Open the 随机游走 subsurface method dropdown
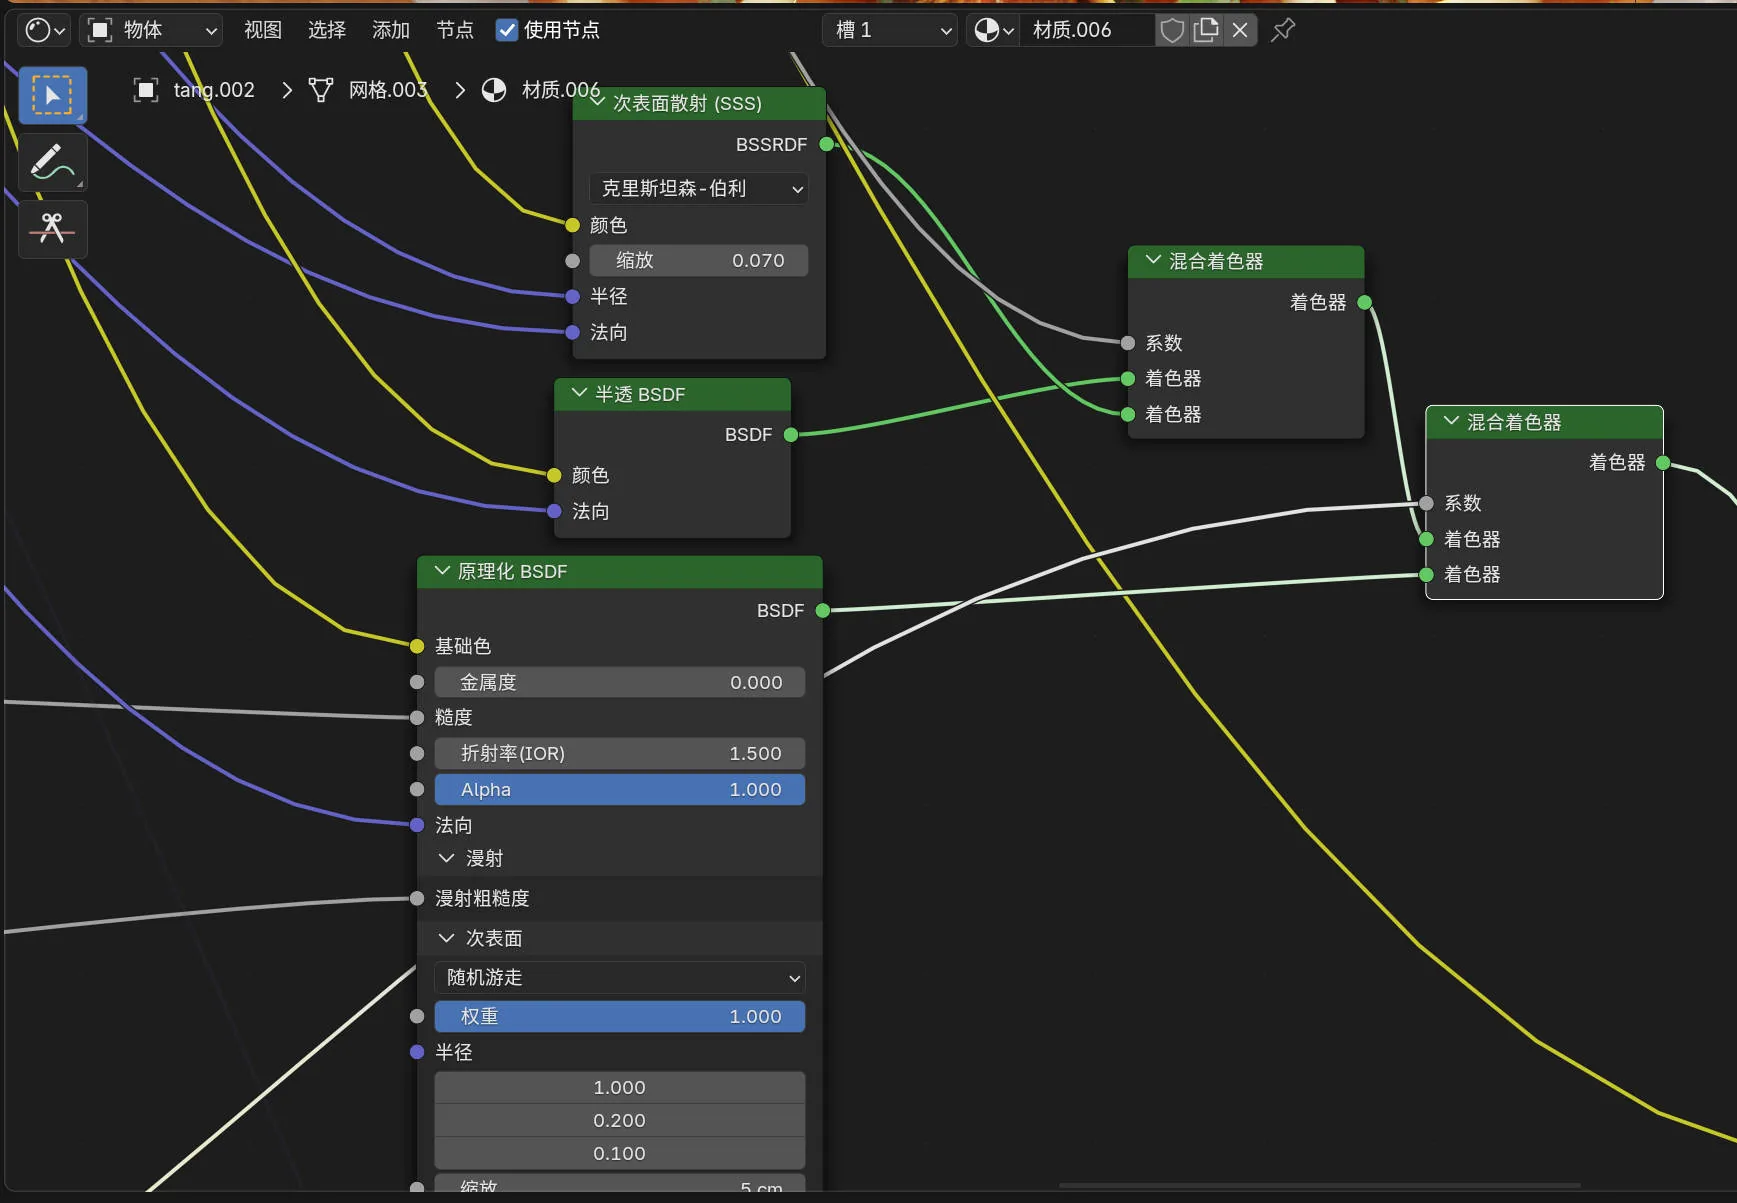 pyautogui.click(x=620, y=977)
